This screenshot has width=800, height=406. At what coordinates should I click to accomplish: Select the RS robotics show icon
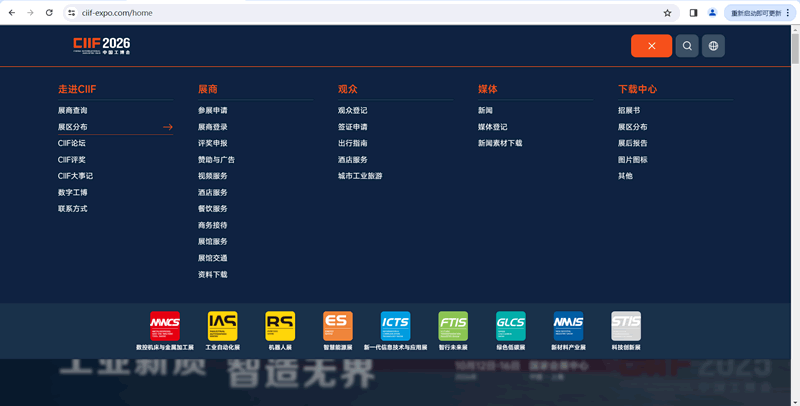point(280,325)
